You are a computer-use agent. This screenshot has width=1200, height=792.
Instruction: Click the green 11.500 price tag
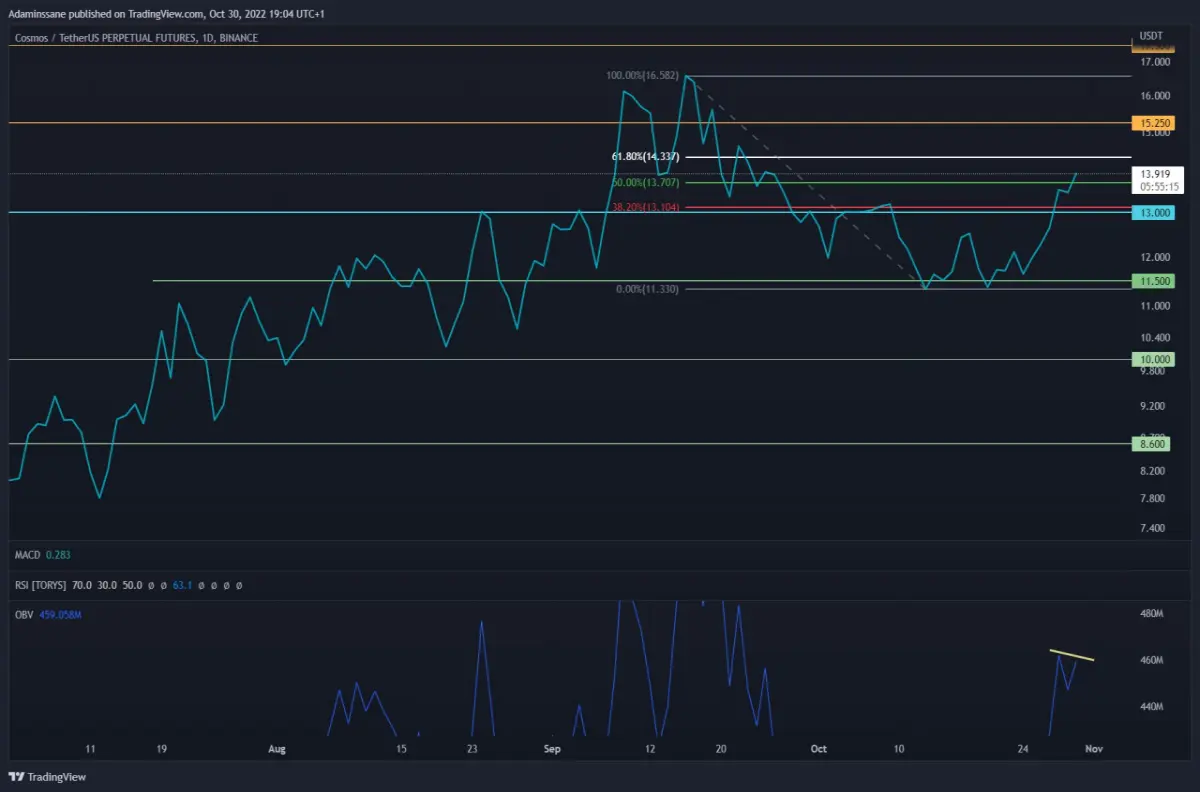(x=1152, y=281)
